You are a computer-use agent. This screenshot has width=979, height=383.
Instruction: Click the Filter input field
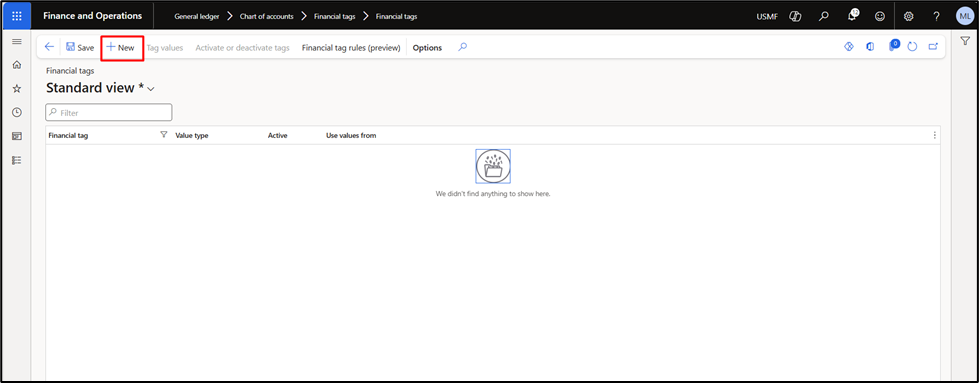(109, 112)
